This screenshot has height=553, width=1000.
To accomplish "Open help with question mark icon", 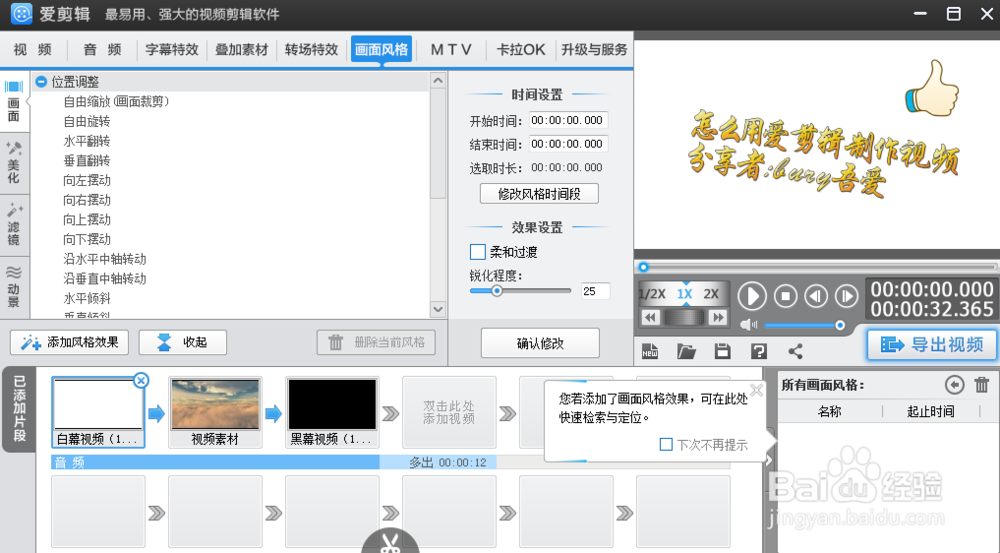I will 758,351.
